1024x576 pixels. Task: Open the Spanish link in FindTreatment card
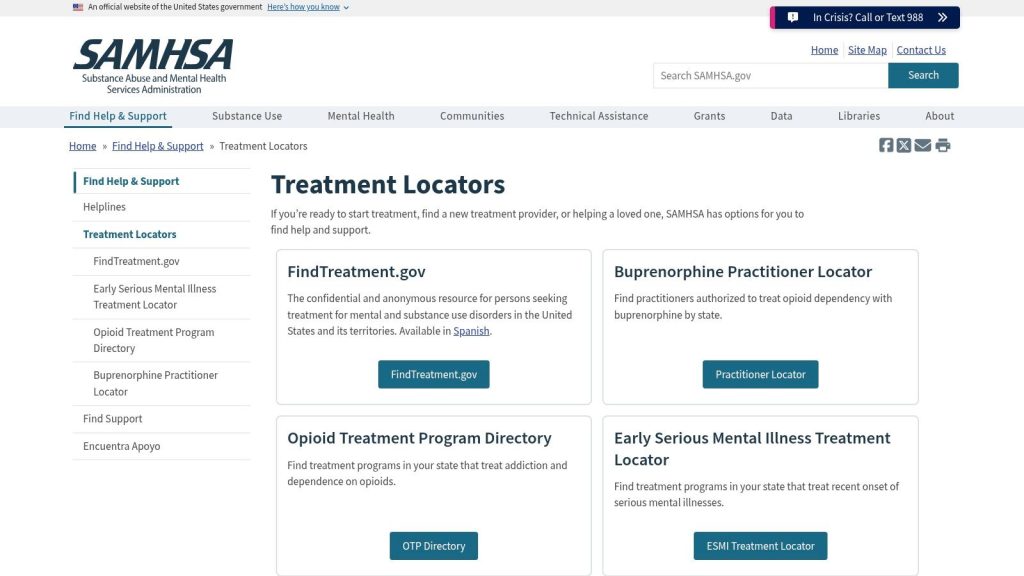click(x=471, y=331)
